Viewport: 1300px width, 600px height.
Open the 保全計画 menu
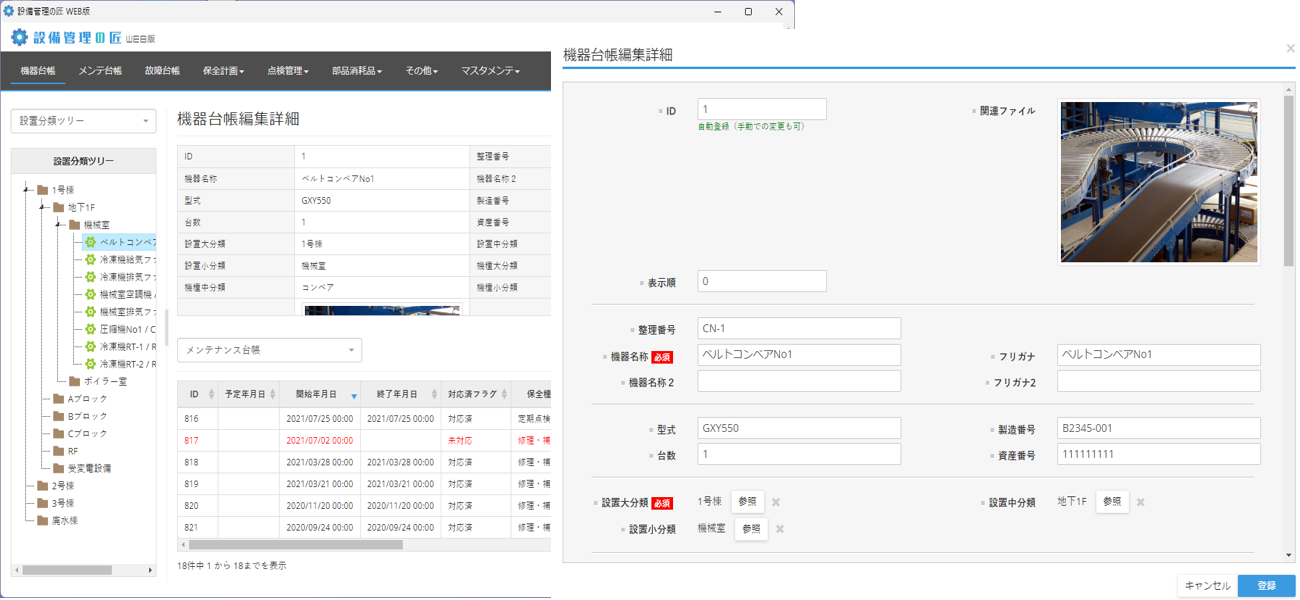coord(223,71)
